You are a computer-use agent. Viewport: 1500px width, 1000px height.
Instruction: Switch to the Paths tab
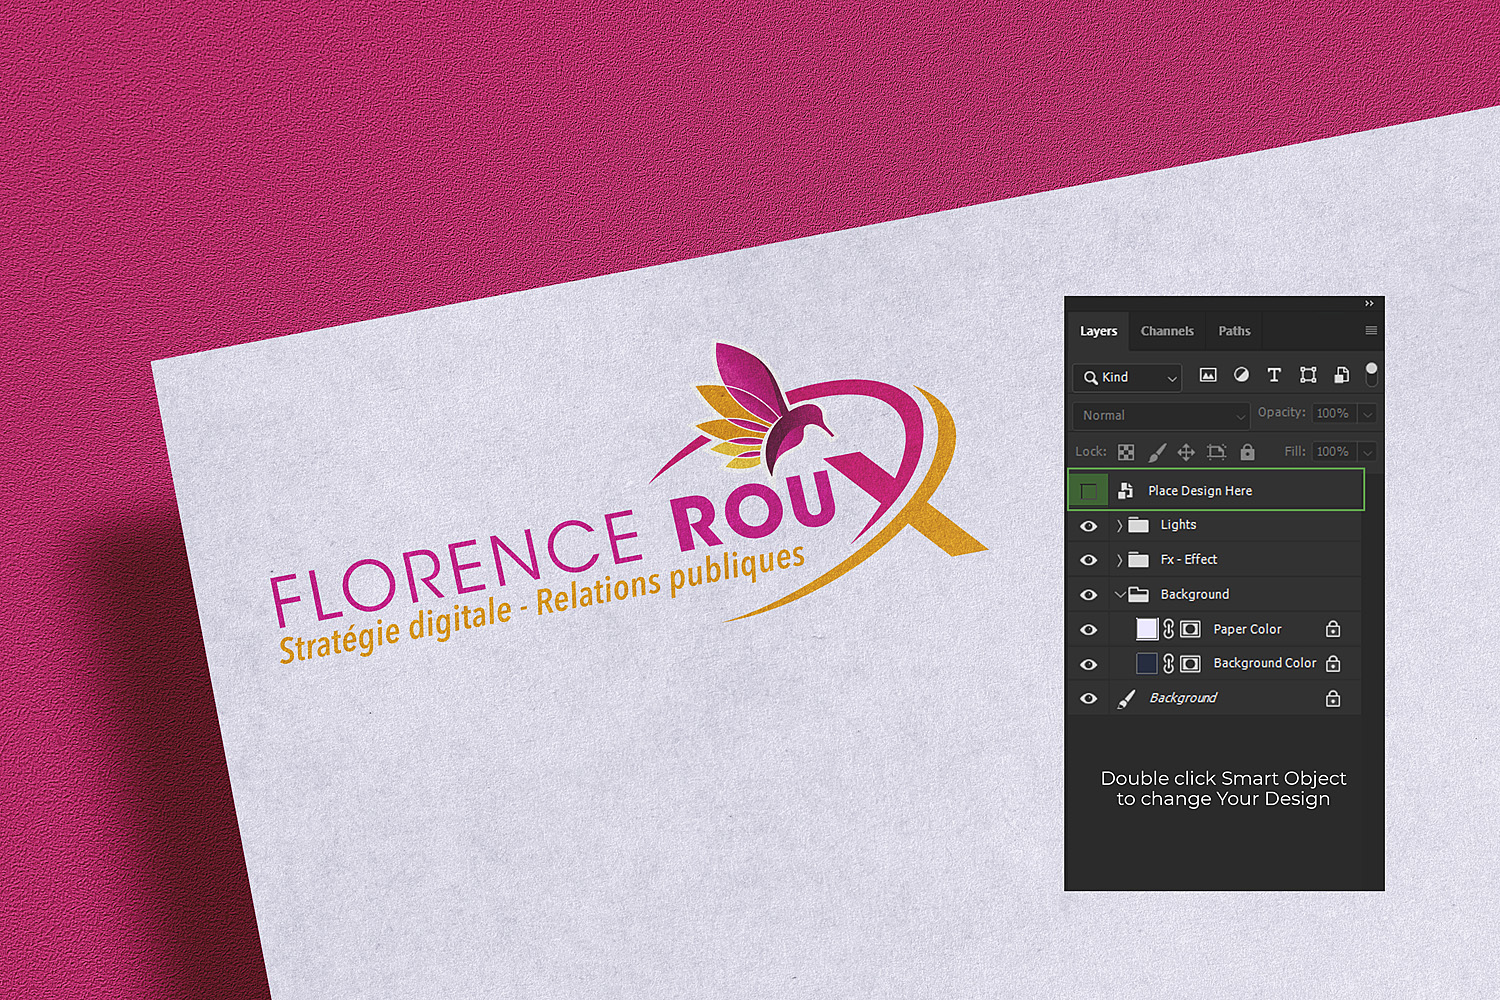[1234, 331]
